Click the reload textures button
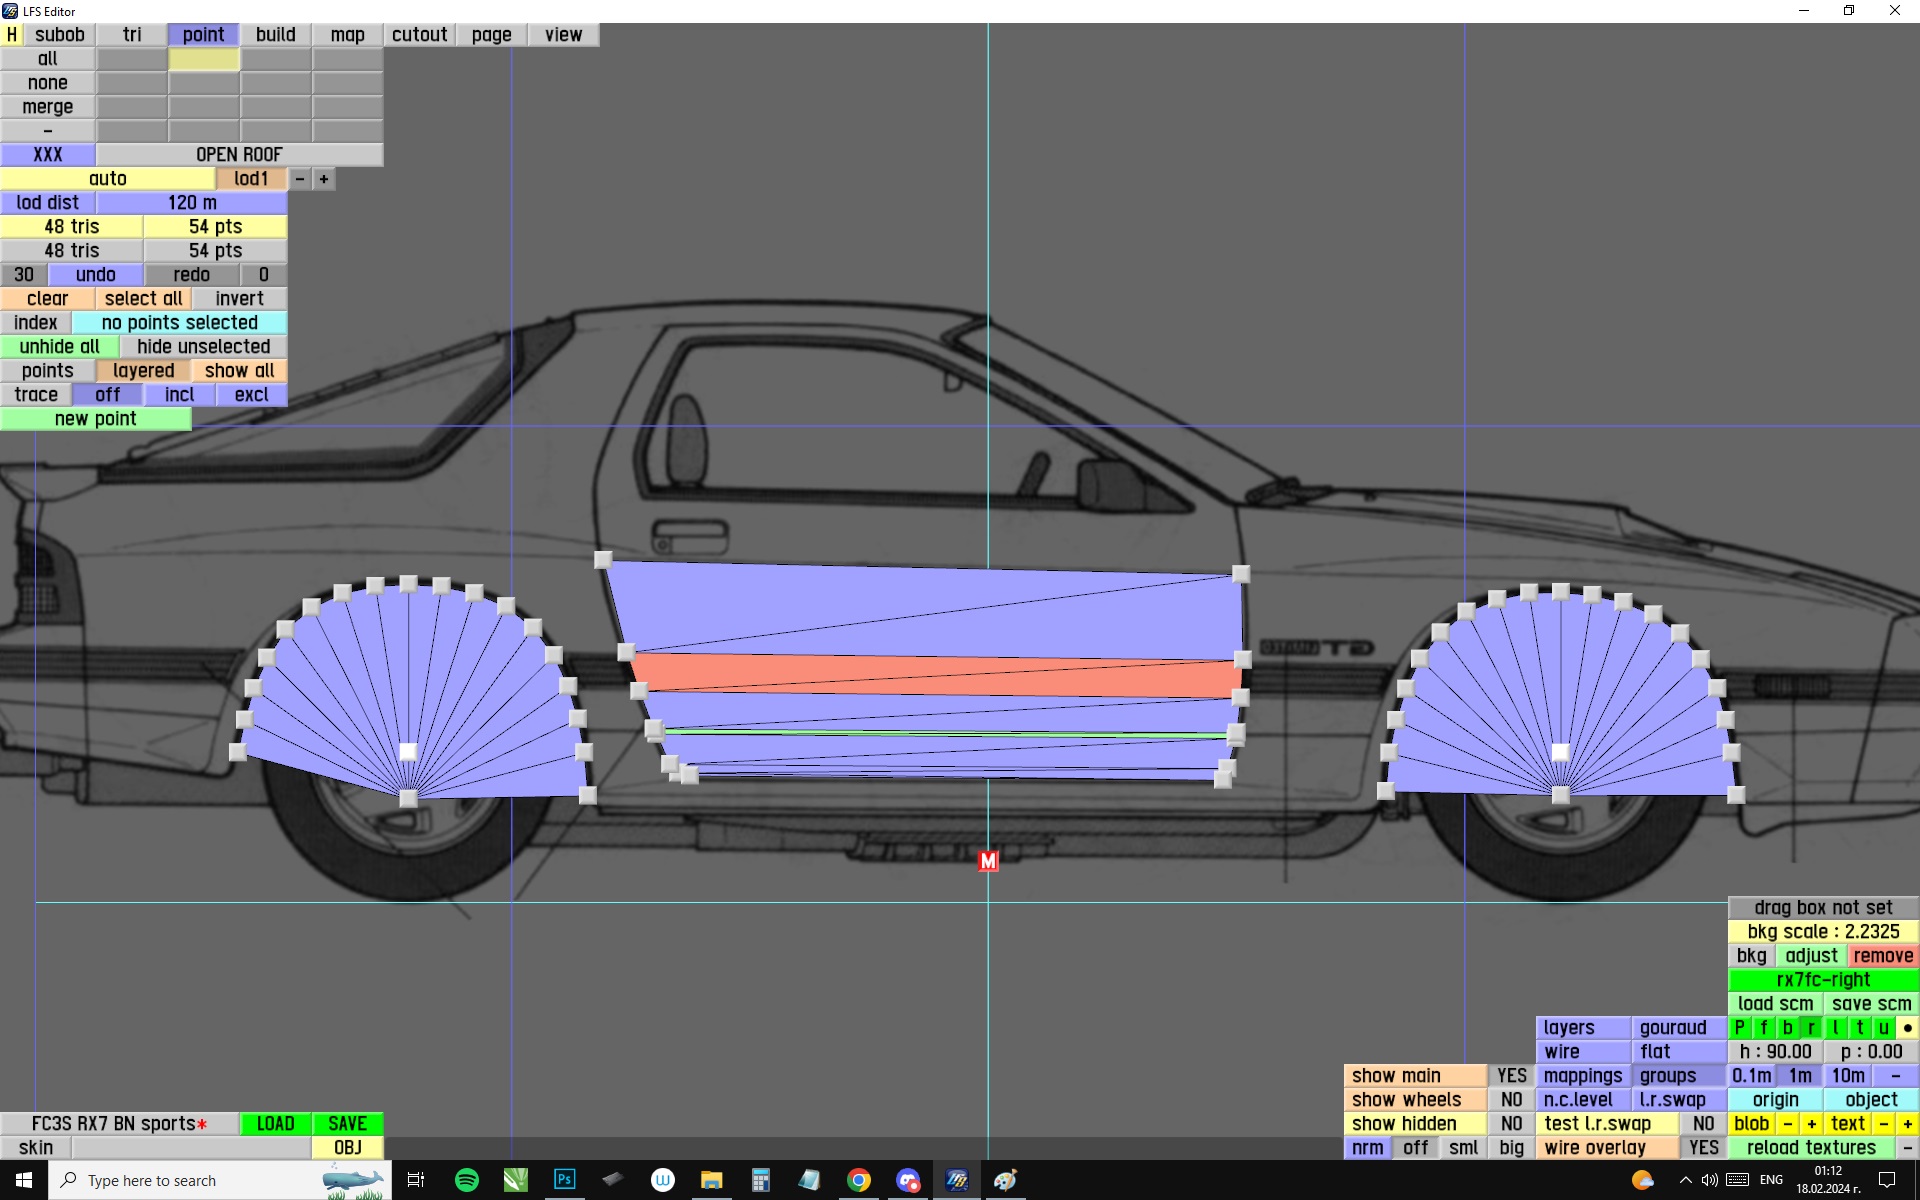Image resolution: width=1920 pixels, height=1200 pixels. [1811, 1148]
